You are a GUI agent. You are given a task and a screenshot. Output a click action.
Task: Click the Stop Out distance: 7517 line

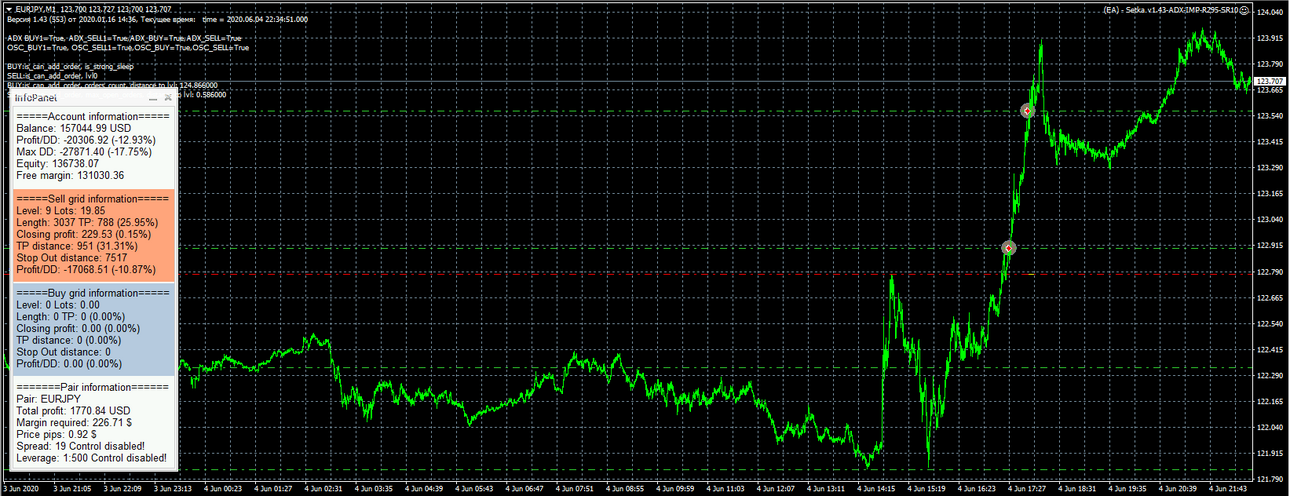click(71, 258)
